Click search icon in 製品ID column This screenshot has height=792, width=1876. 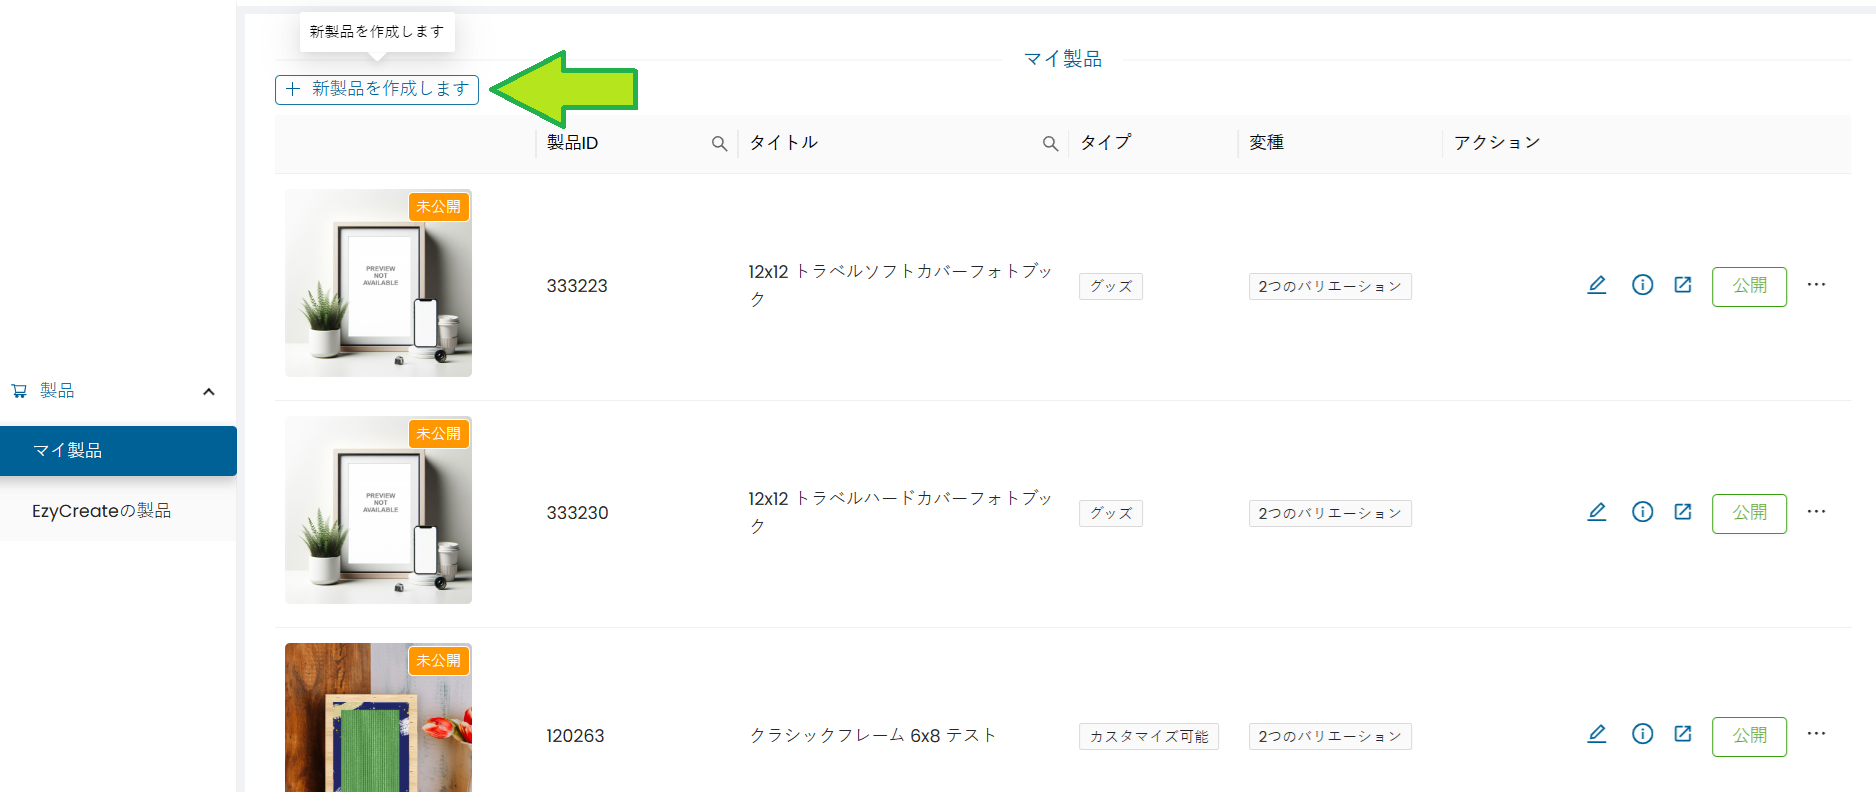pyautogui.click(x=719, y=144)
